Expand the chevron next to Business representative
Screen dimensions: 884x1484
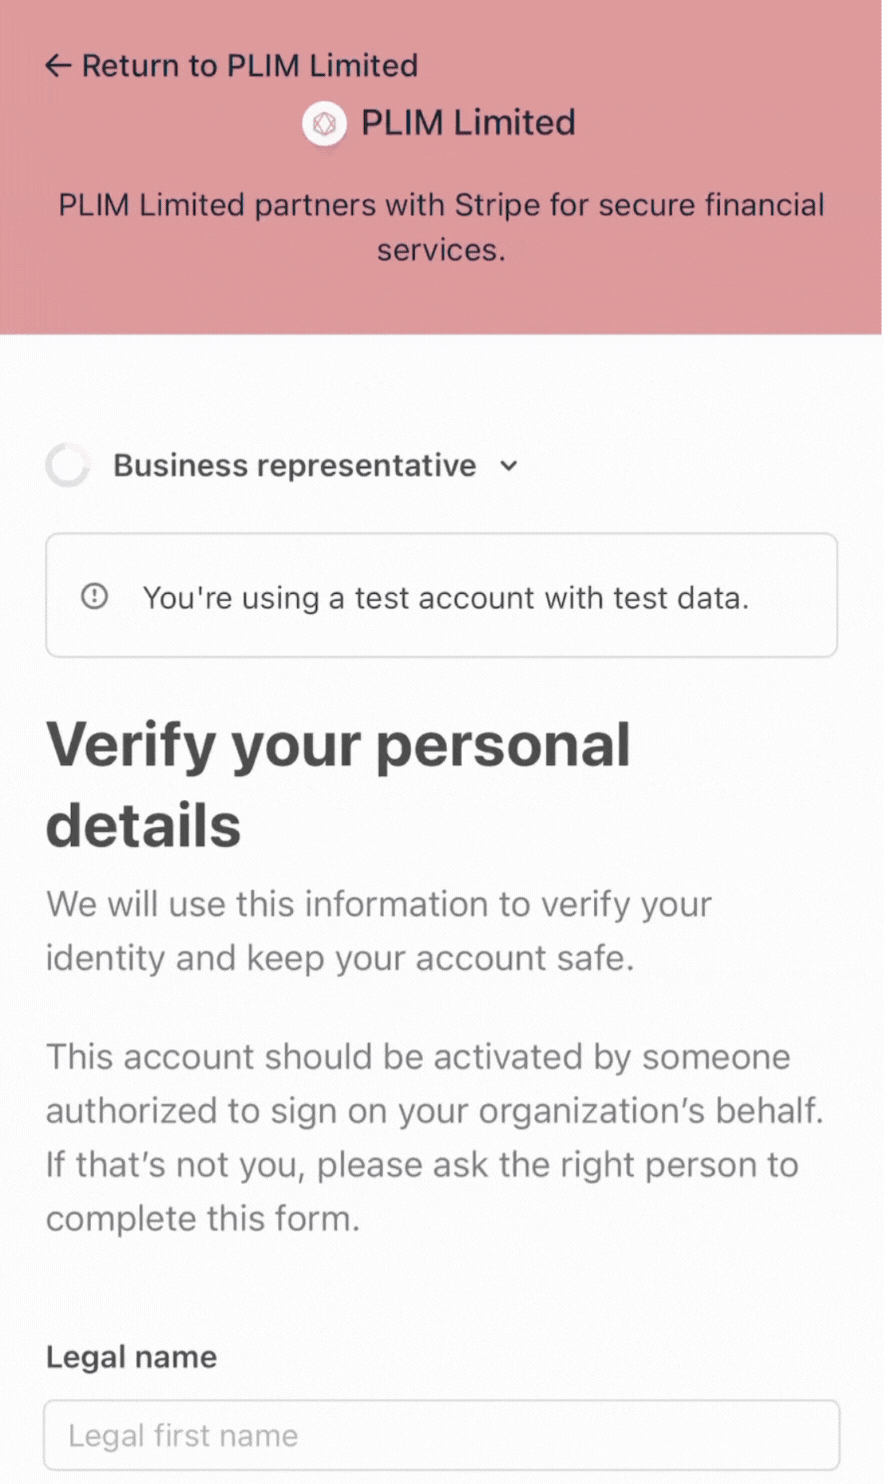pyautogui.click(x=509, y=466)
